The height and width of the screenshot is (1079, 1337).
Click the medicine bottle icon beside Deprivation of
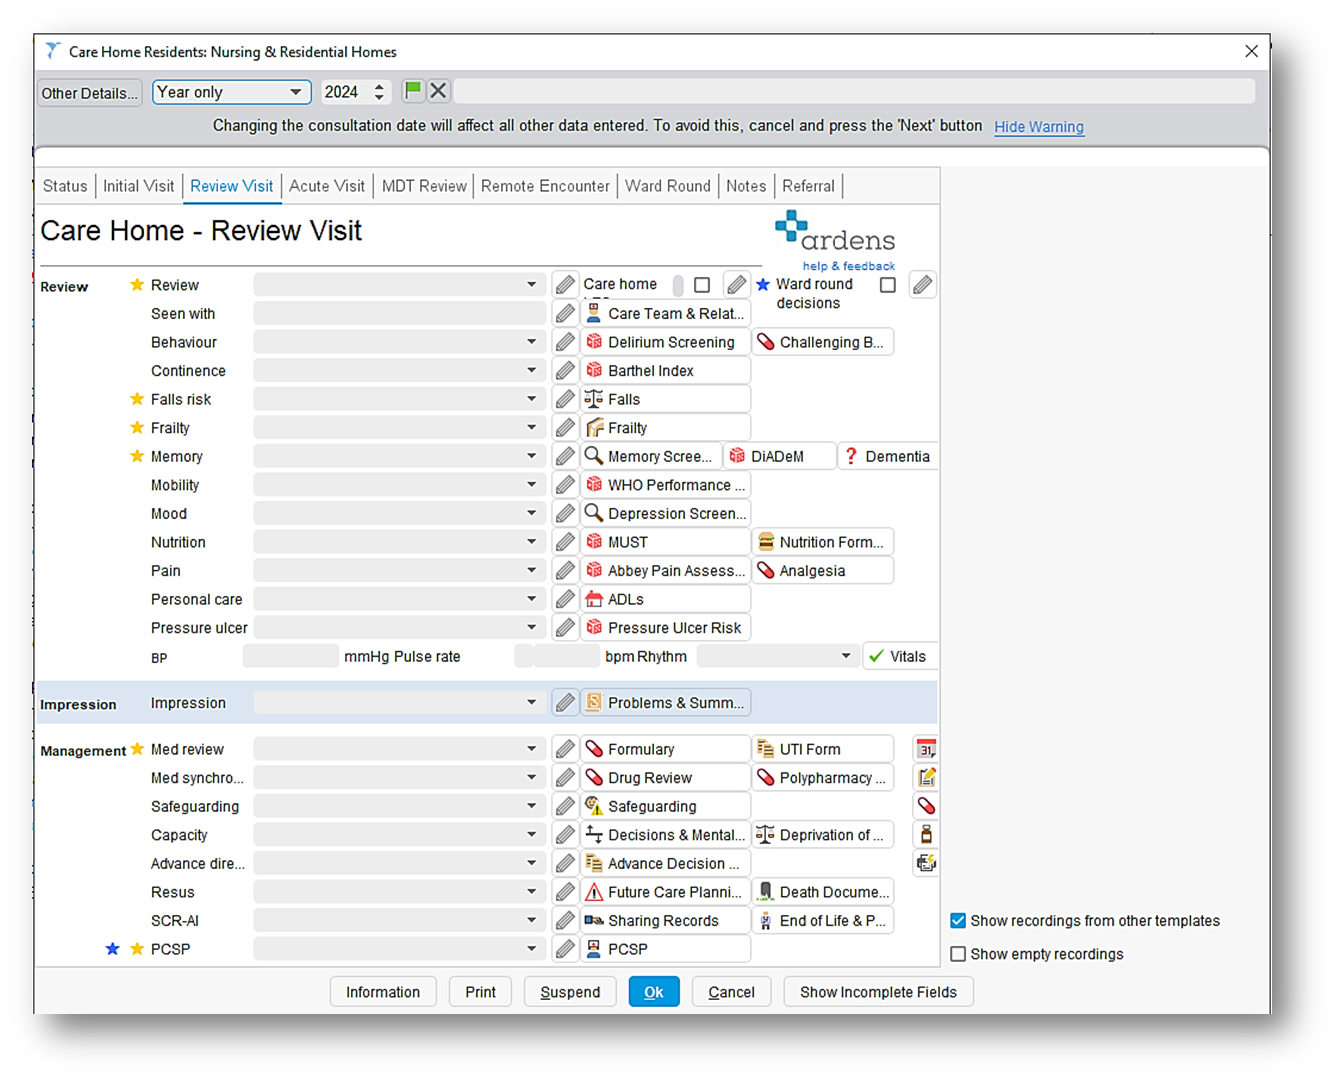[926, 834]
